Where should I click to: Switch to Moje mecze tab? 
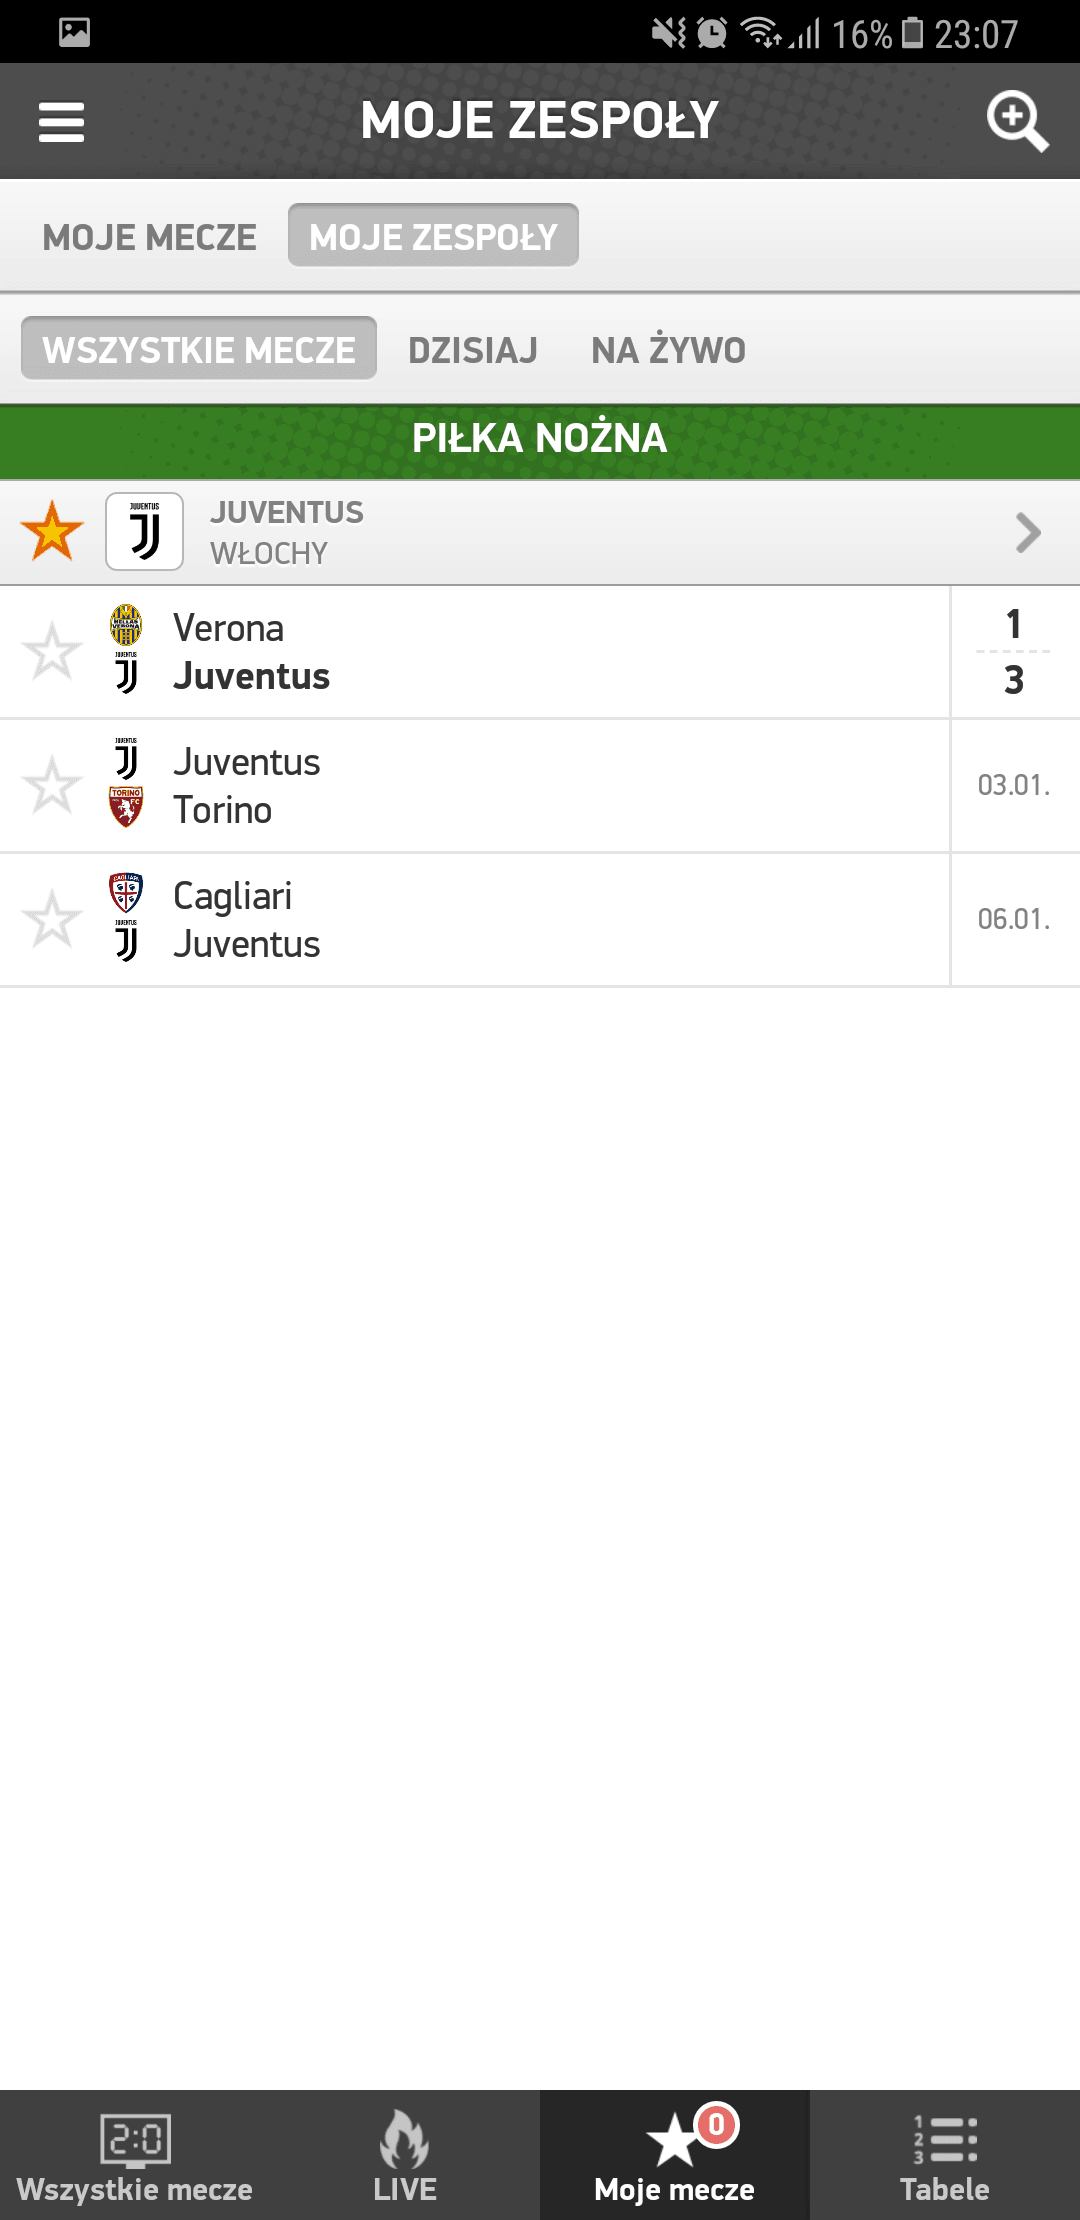pos(150,237)
